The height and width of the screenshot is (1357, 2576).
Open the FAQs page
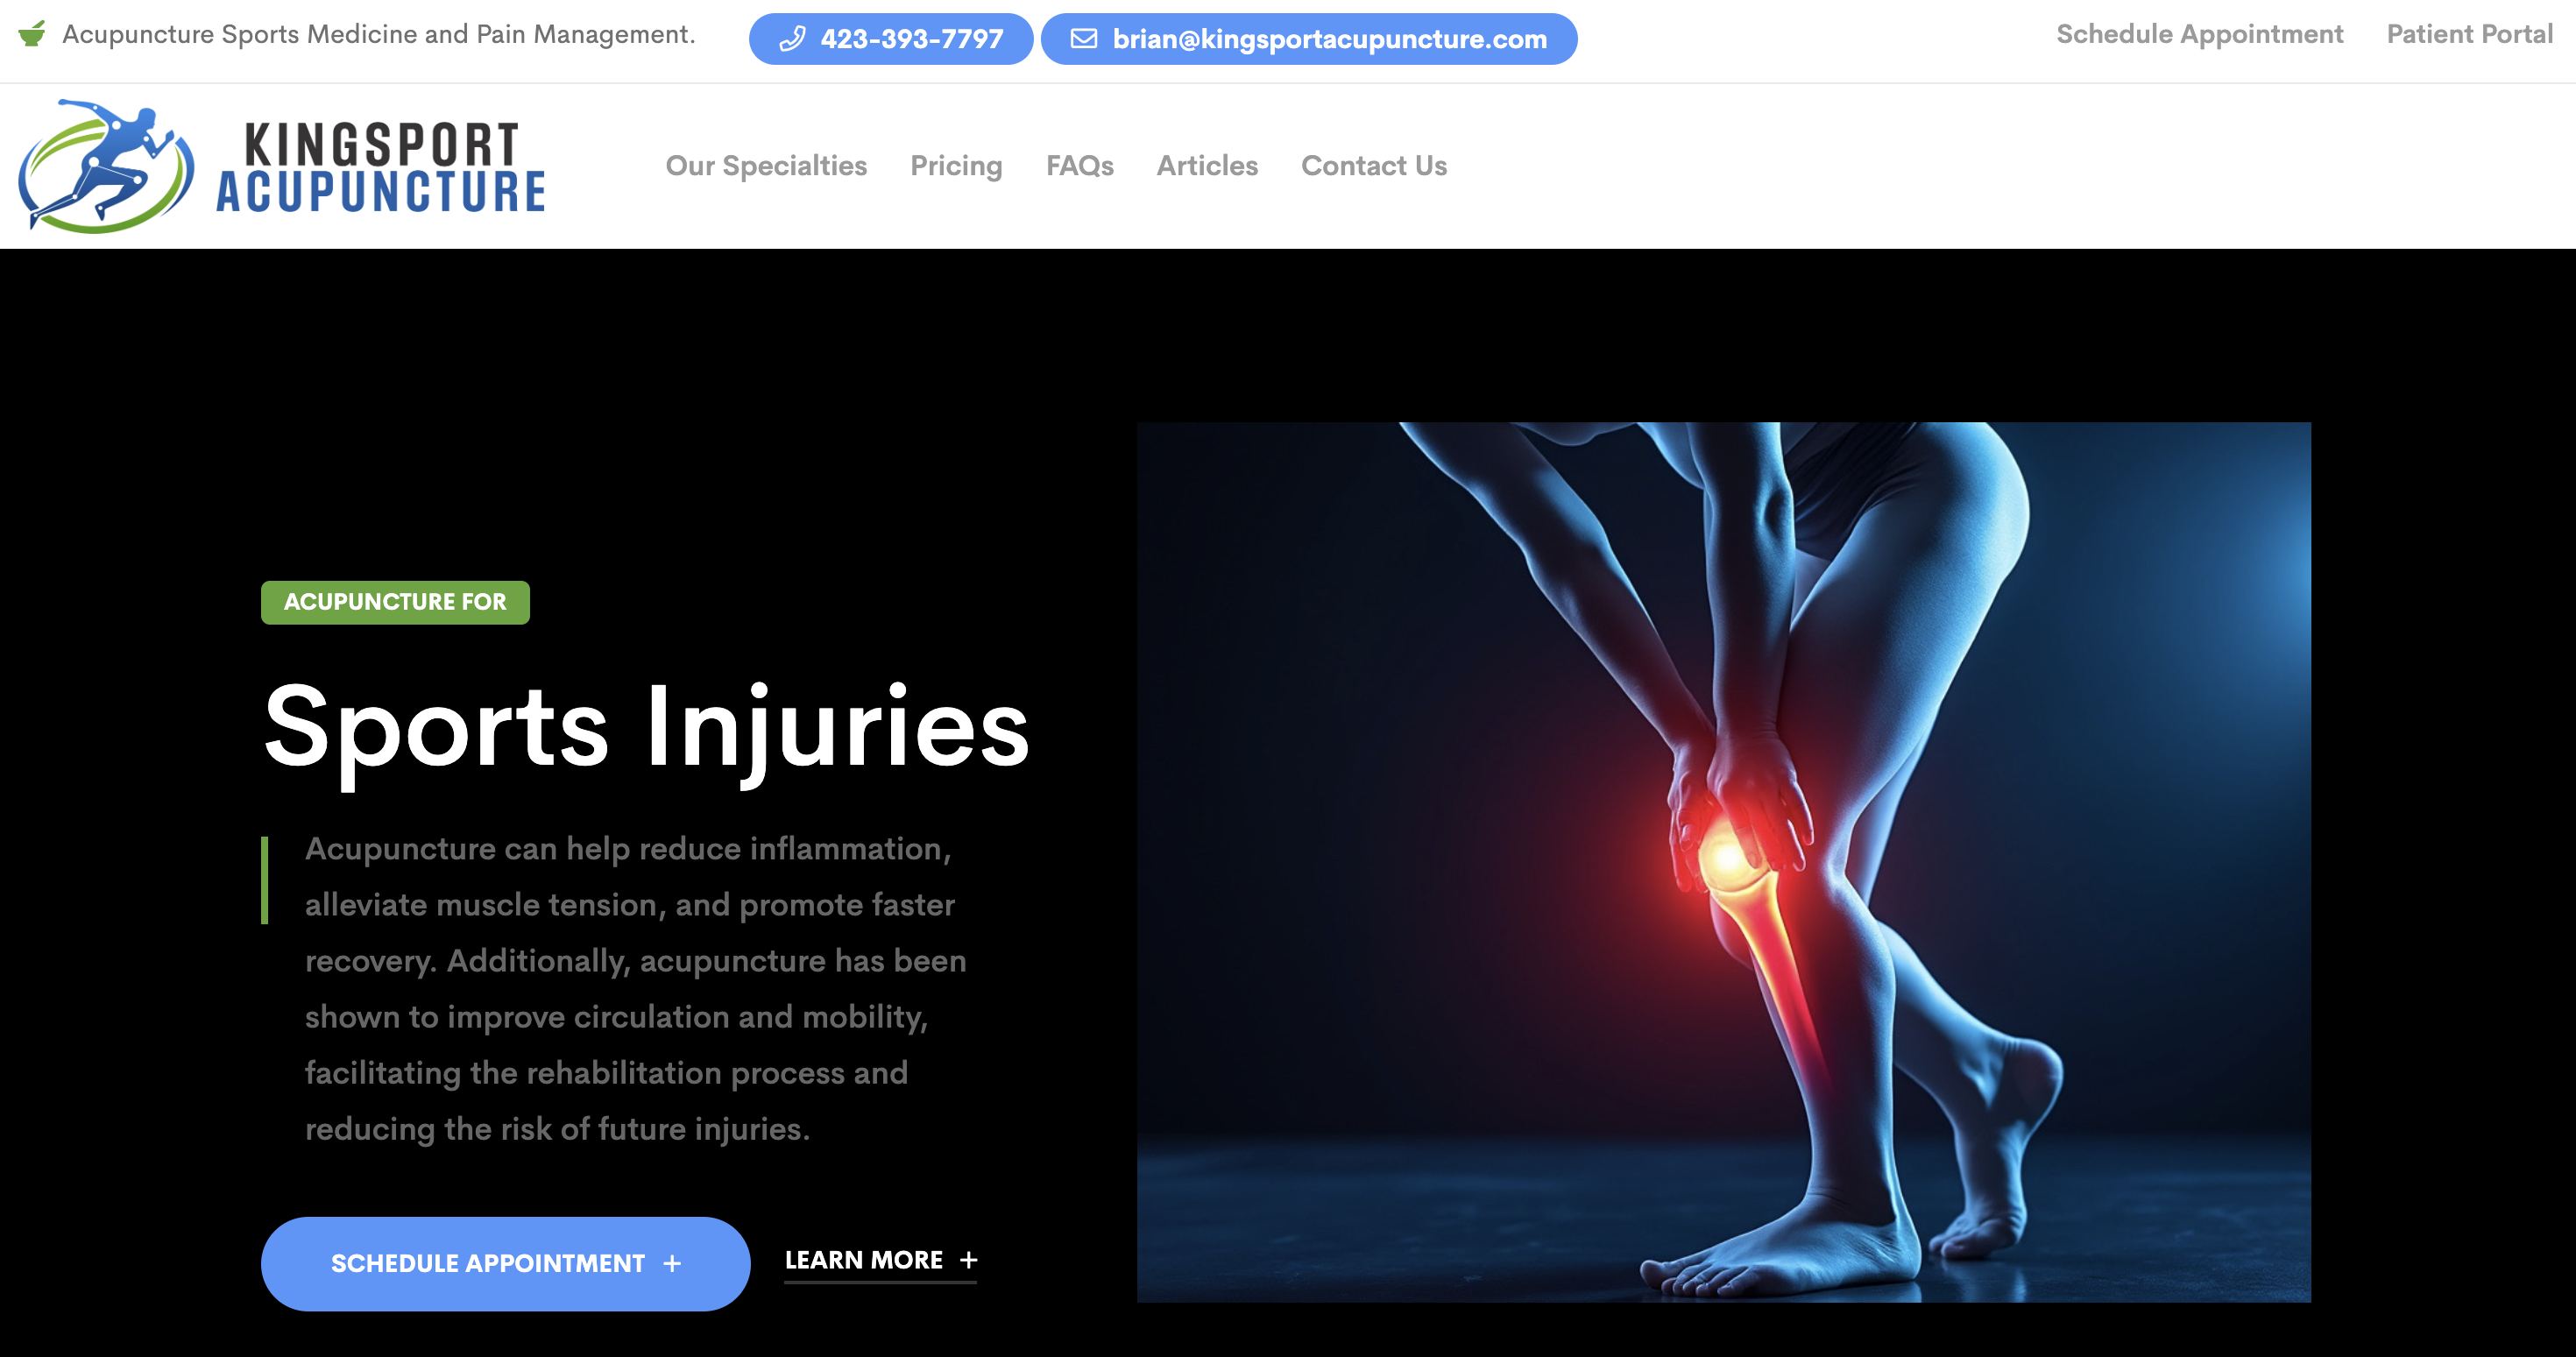(1080, 166)
